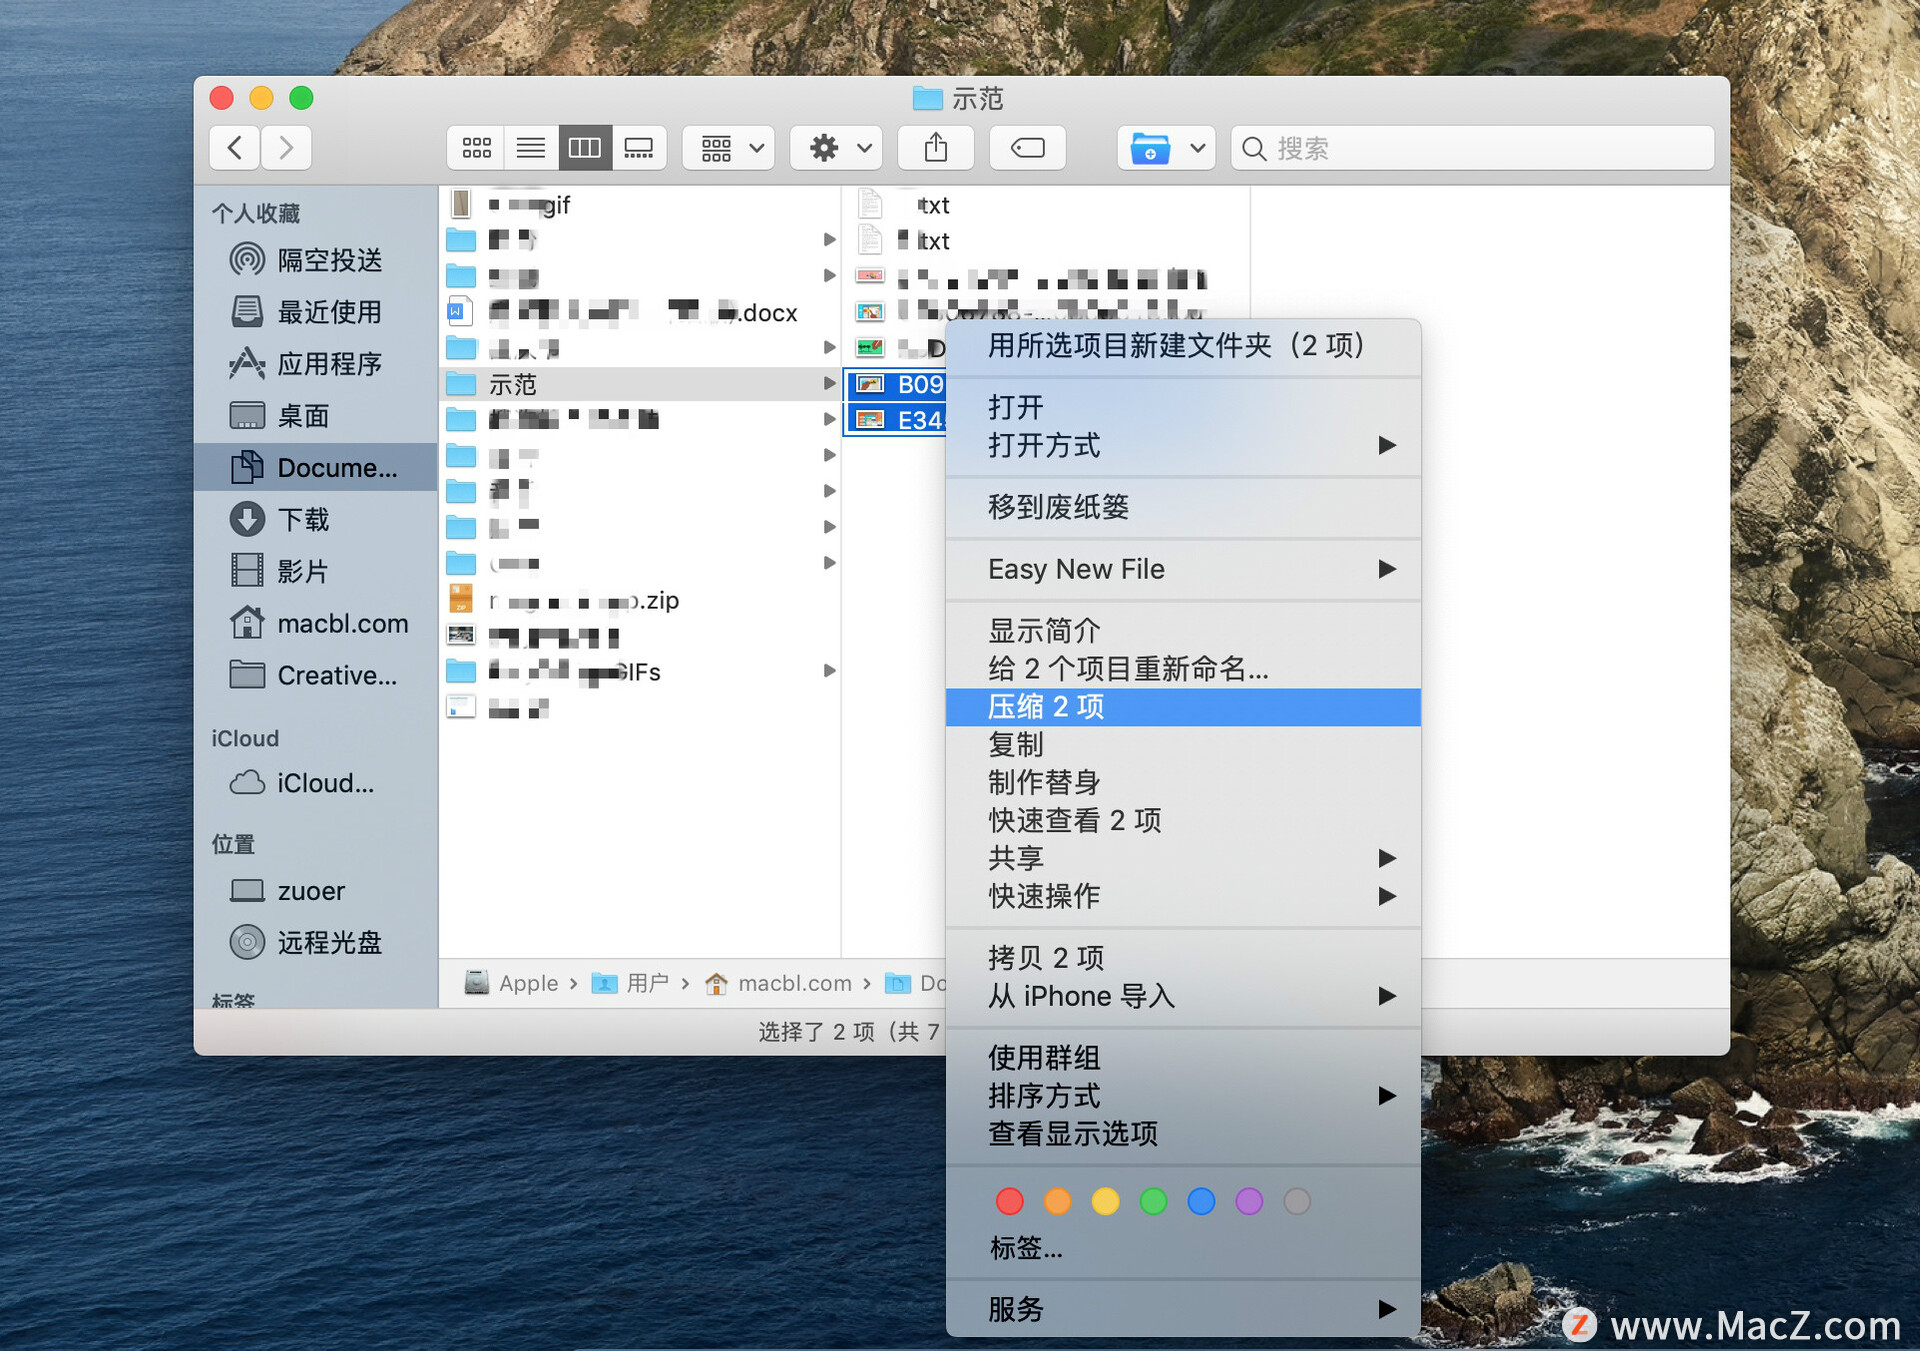Choose 给 2 个项目重新命名
The width and height of the screenshot is (1920, 1351).
(1183, 669)
